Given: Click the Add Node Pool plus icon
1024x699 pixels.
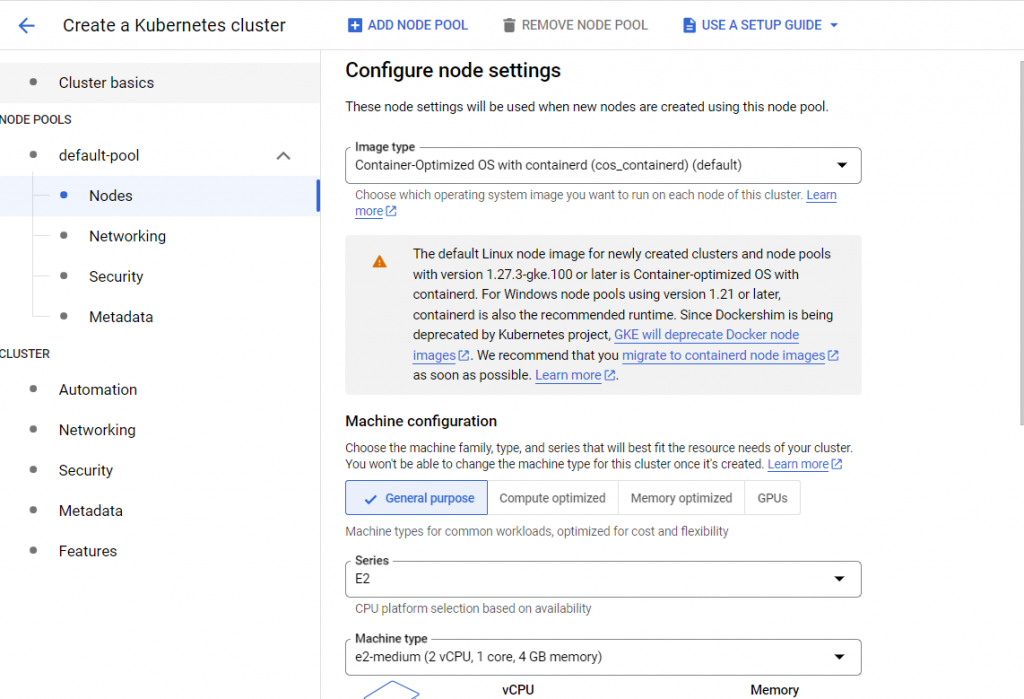Looking at the screenshot, I should click(x=355, y=25).
